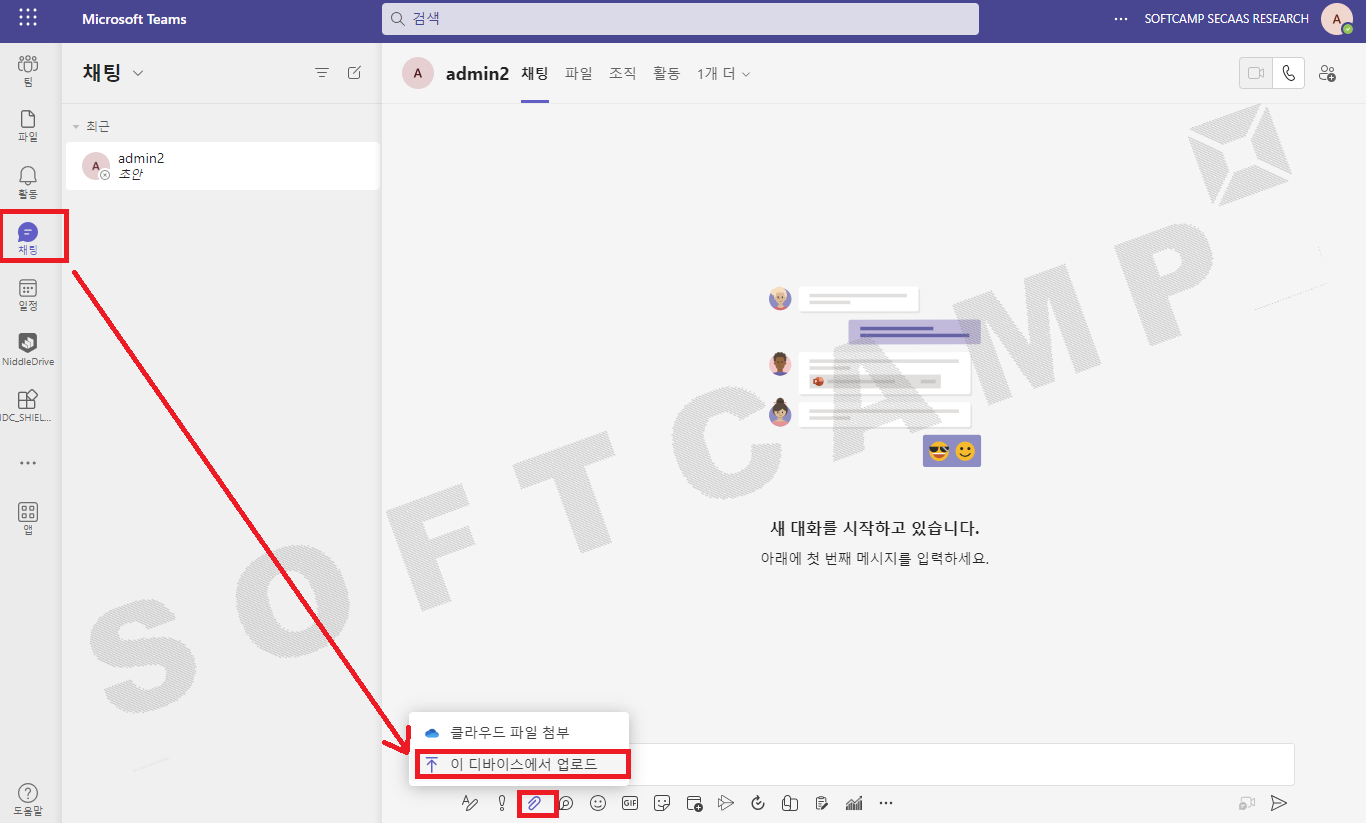Screen dimensions: 1366x823
Task: Switch to the 조직 tab
Action: [x=623, y=73]
